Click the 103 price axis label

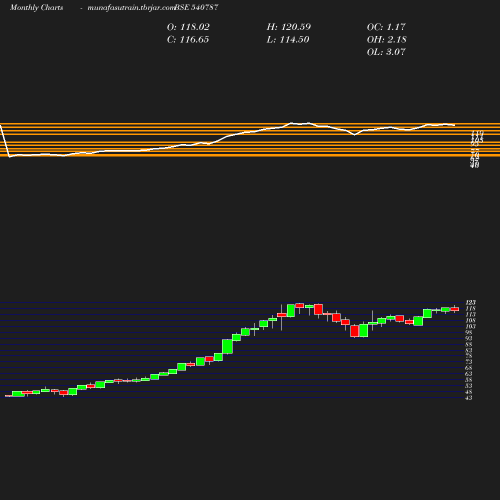471,326
